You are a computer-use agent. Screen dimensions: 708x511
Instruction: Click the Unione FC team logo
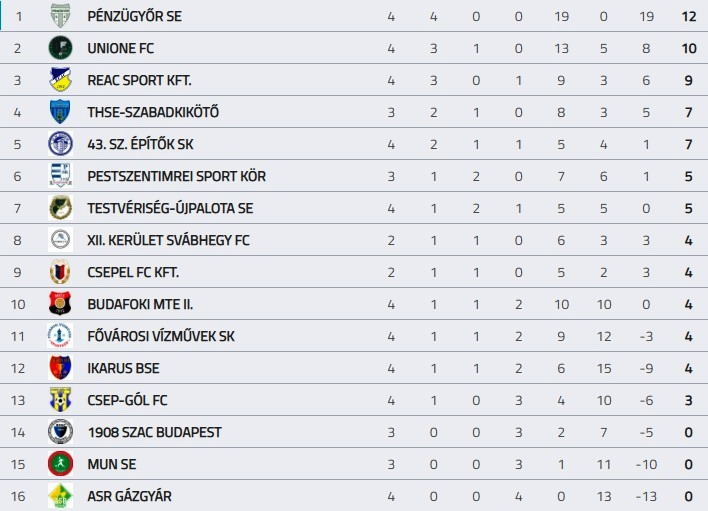pyautogui.click(x=61, y=48)
